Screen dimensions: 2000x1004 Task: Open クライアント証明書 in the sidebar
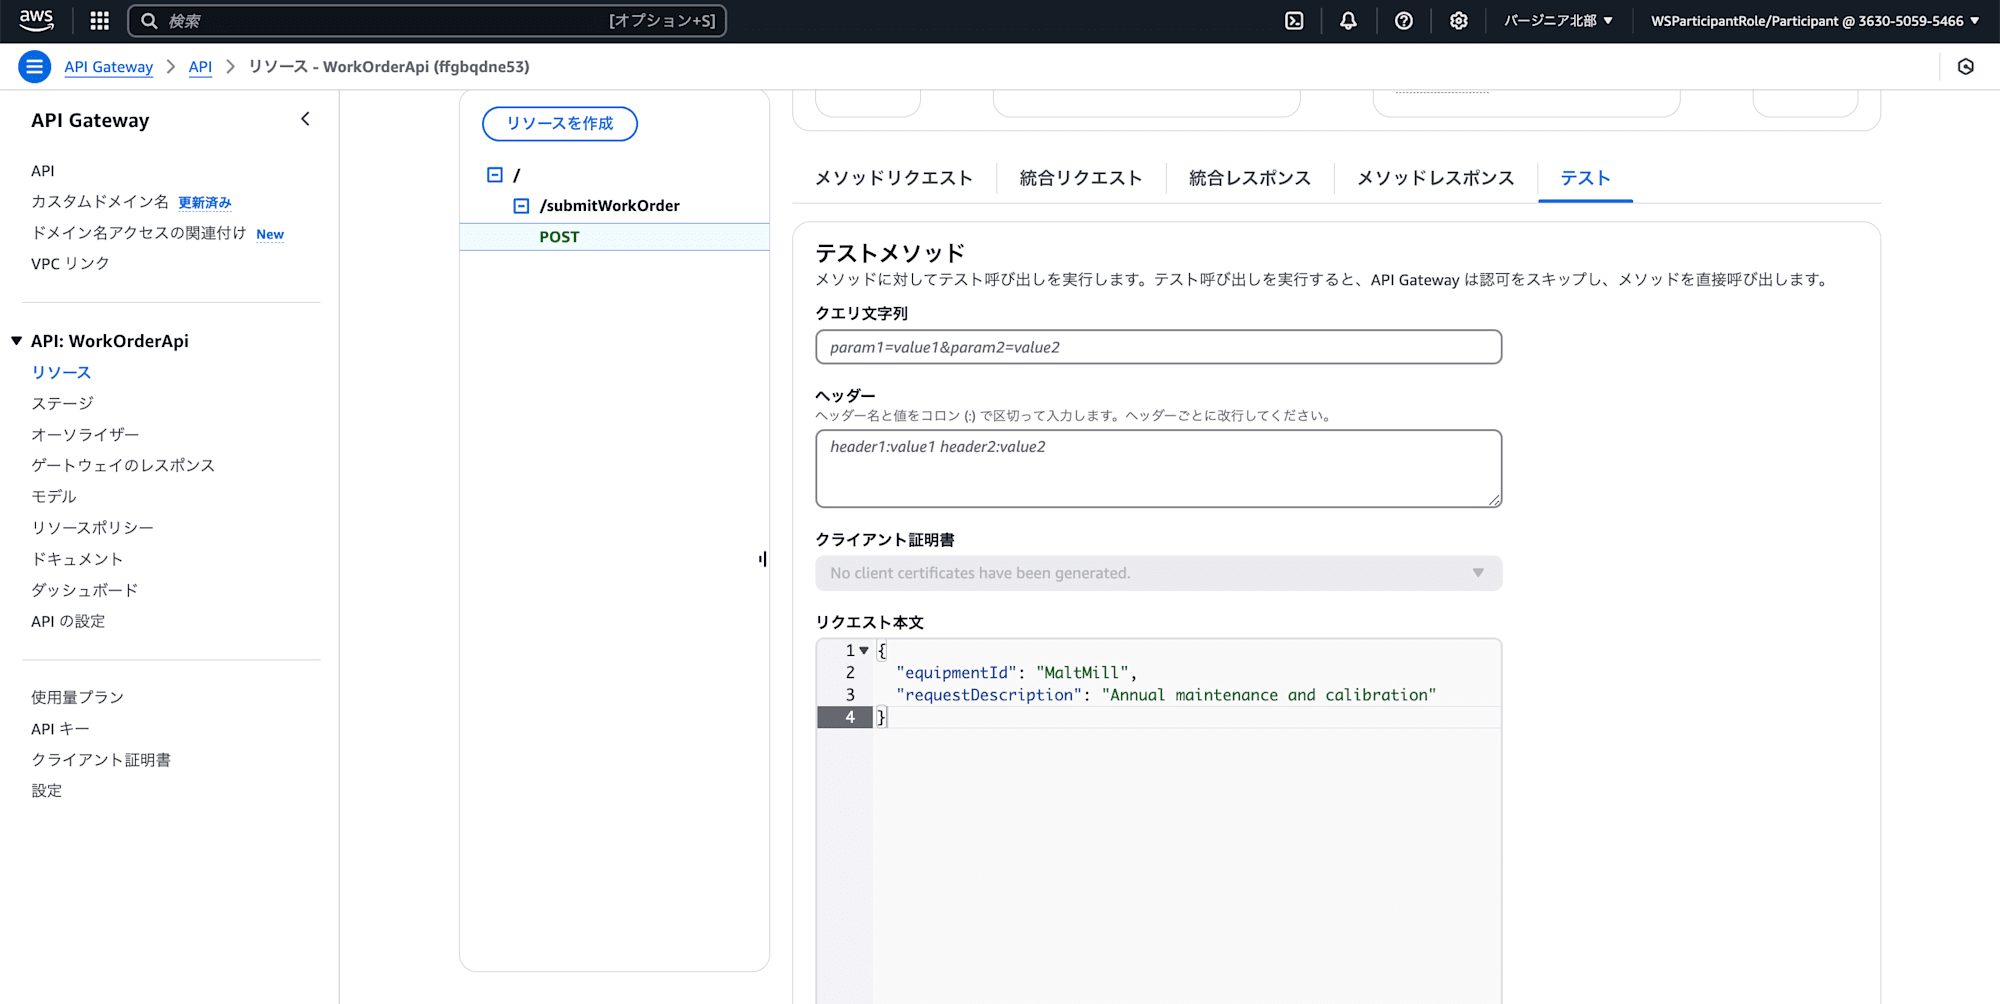tap(101, 760)
